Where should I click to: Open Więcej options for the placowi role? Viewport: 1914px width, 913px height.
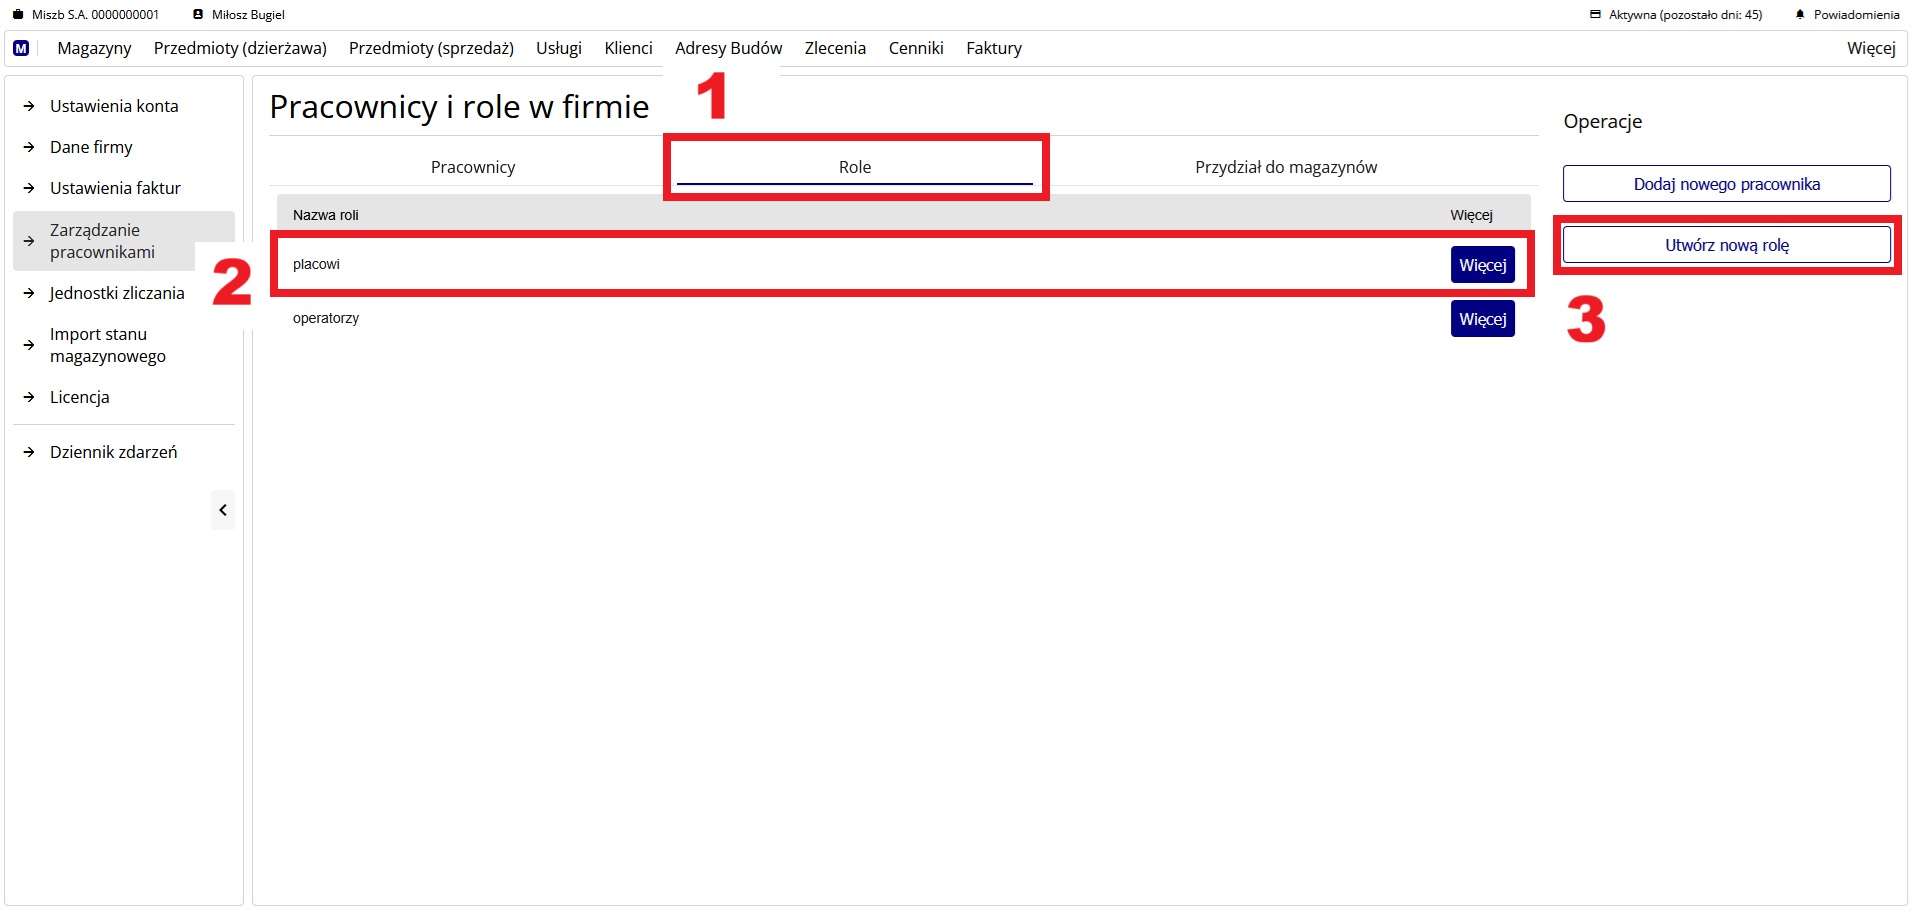click(x=1482, y=265)
